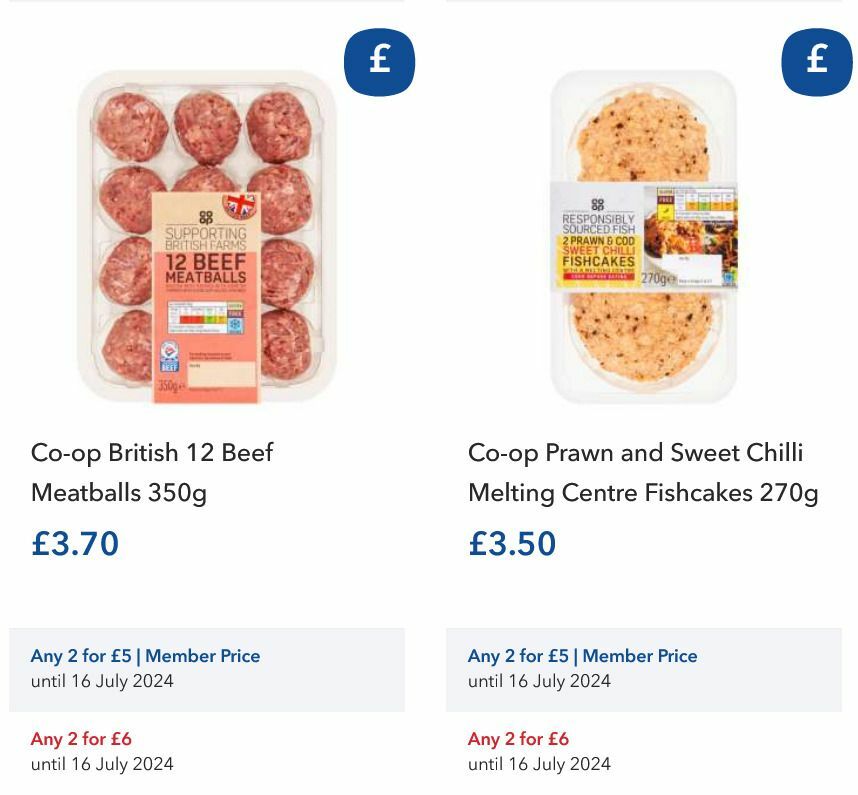Image resolution: width=858 pixels, height=795 pixels.
Task: Click the 350g weight text on the meatballs label
Action: [171, 381]
